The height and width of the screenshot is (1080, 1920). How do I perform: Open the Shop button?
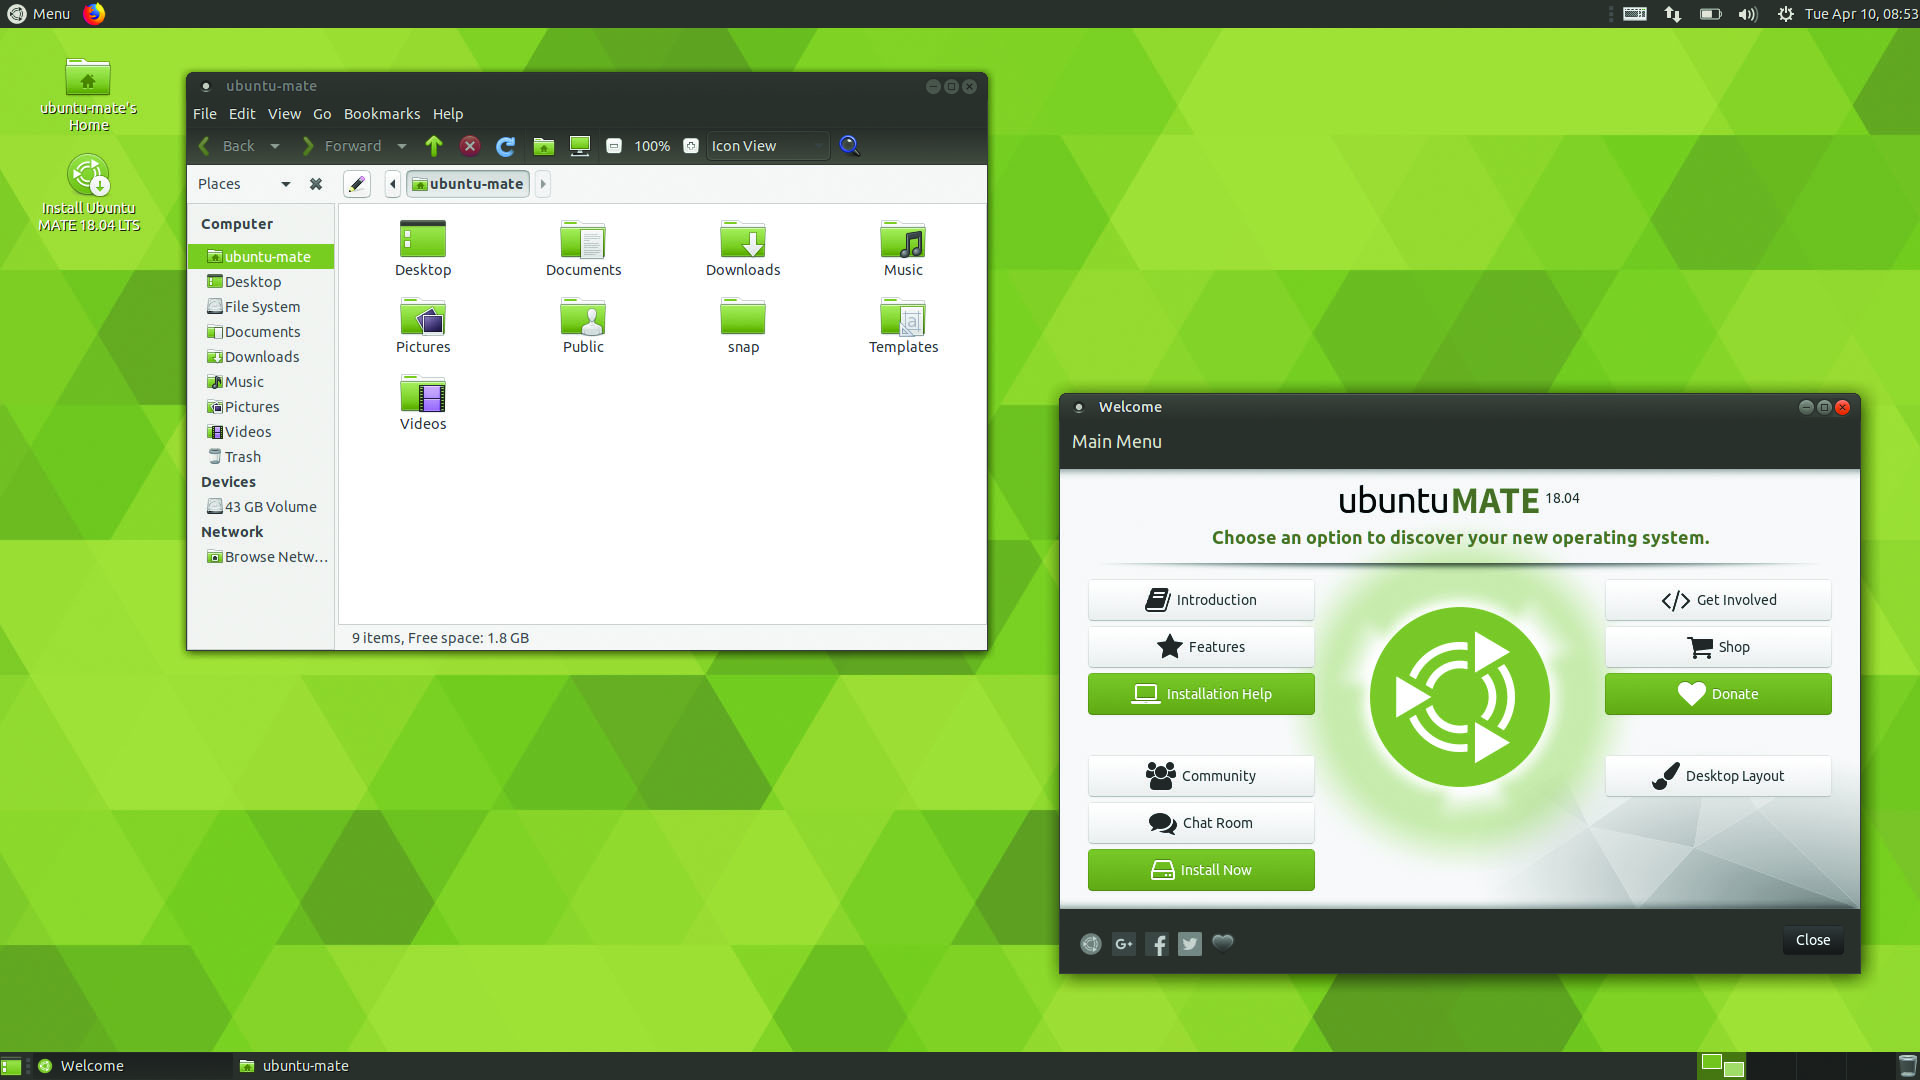[1718, 647]
